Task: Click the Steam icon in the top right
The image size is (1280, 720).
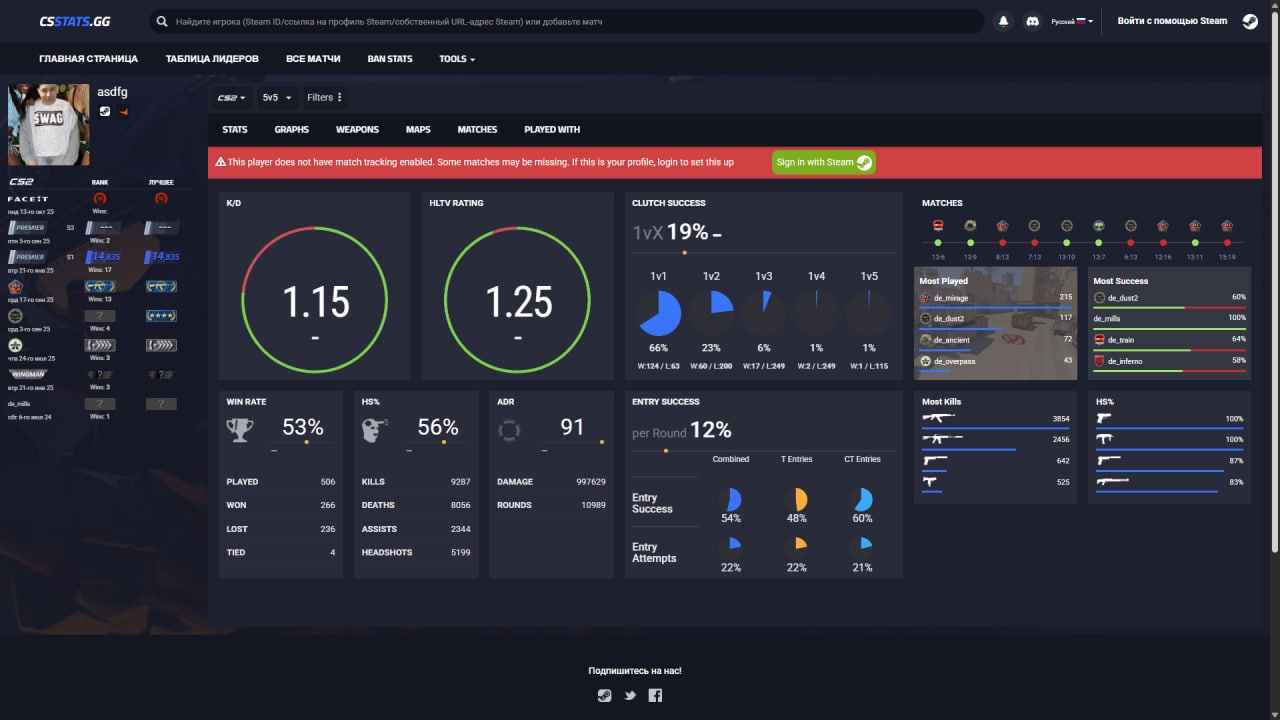Action: (x=1249, y=20)
